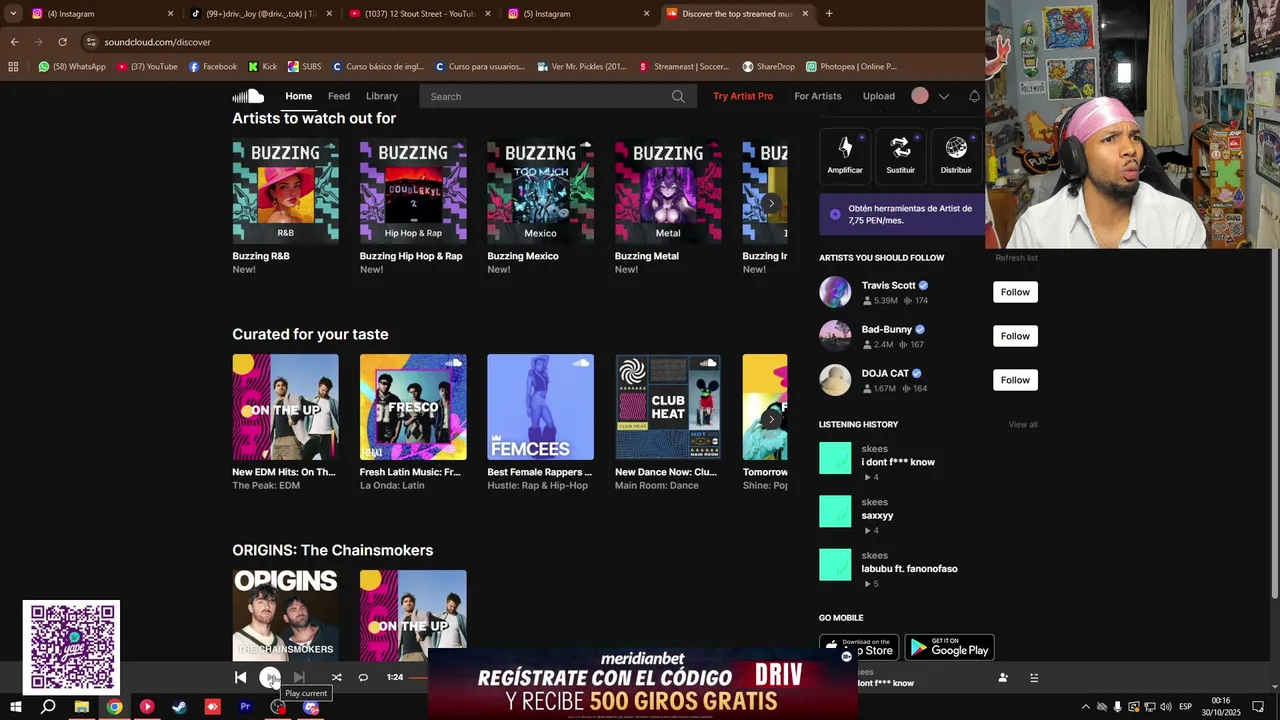Expand the profile dropdown chevron

943,97
